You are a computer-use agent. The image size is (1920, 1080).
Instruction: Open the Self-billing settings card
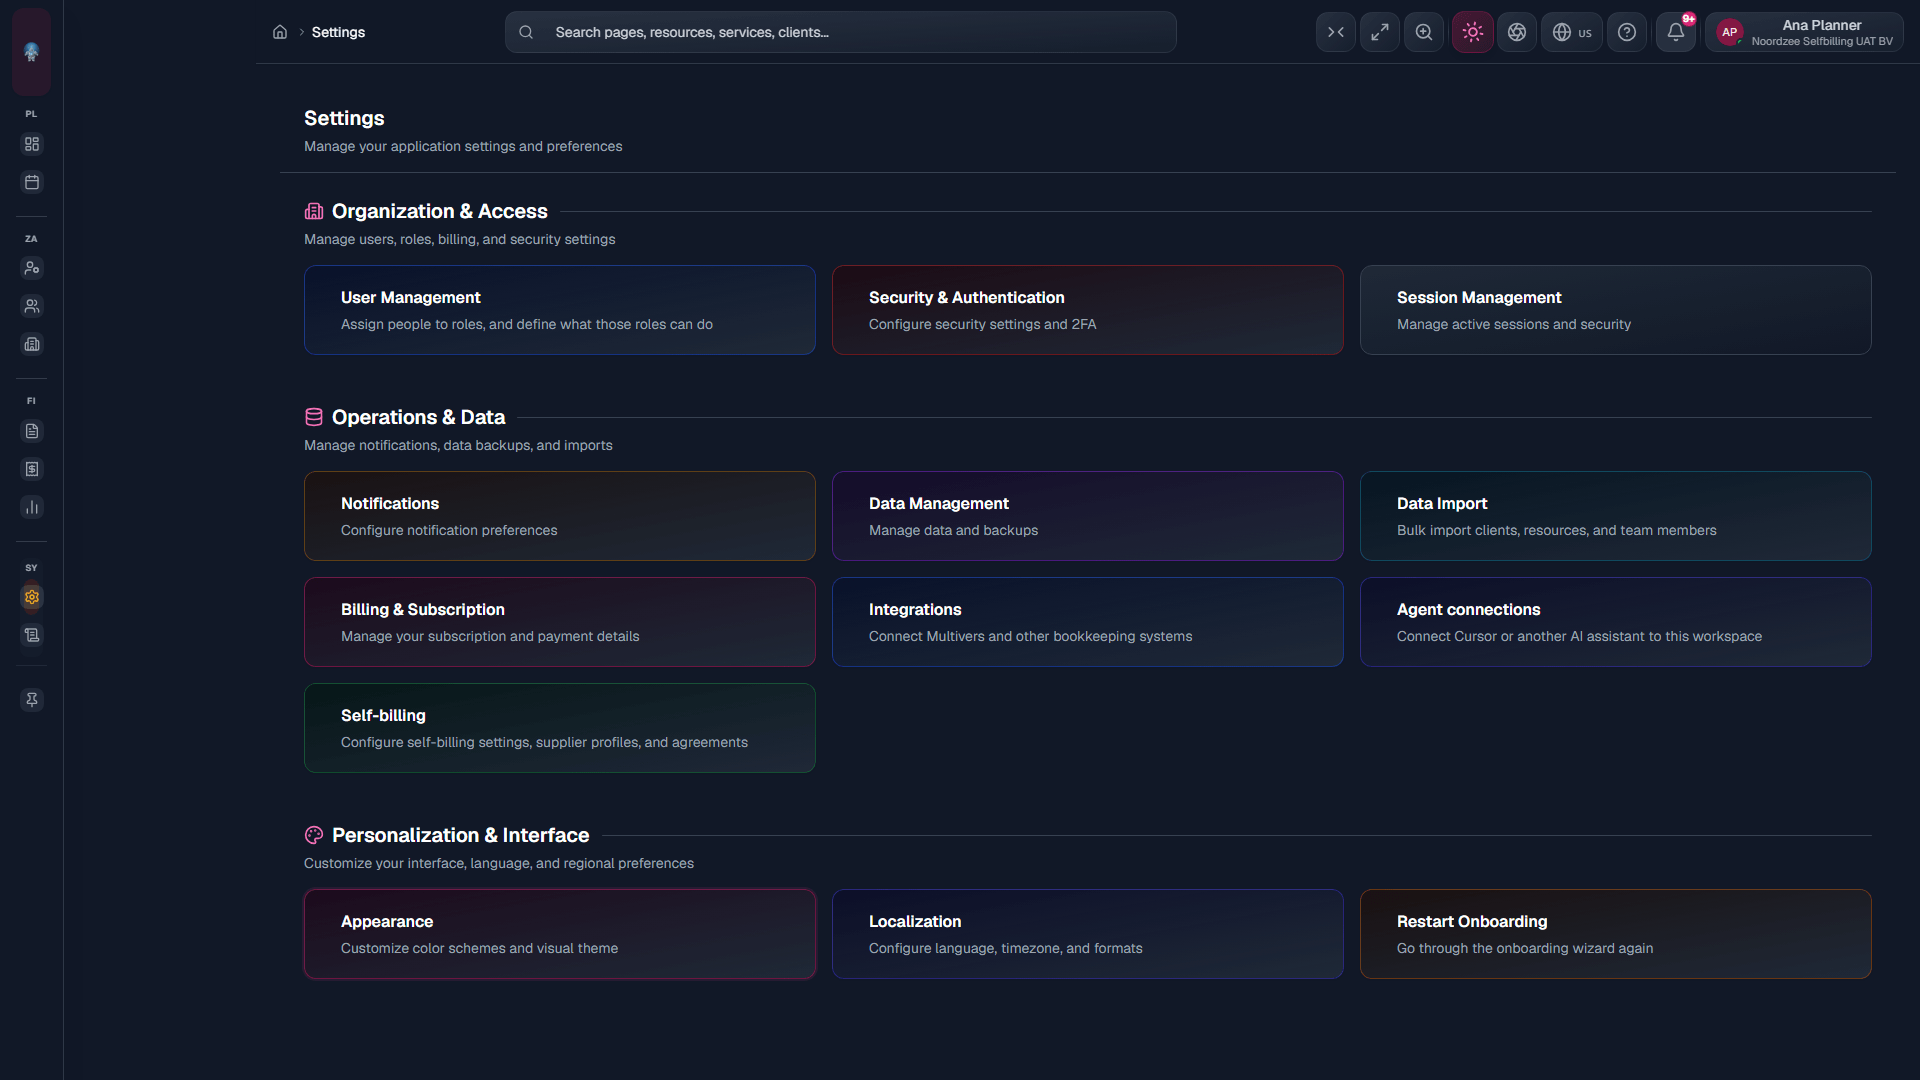click(x=560, y=728)
